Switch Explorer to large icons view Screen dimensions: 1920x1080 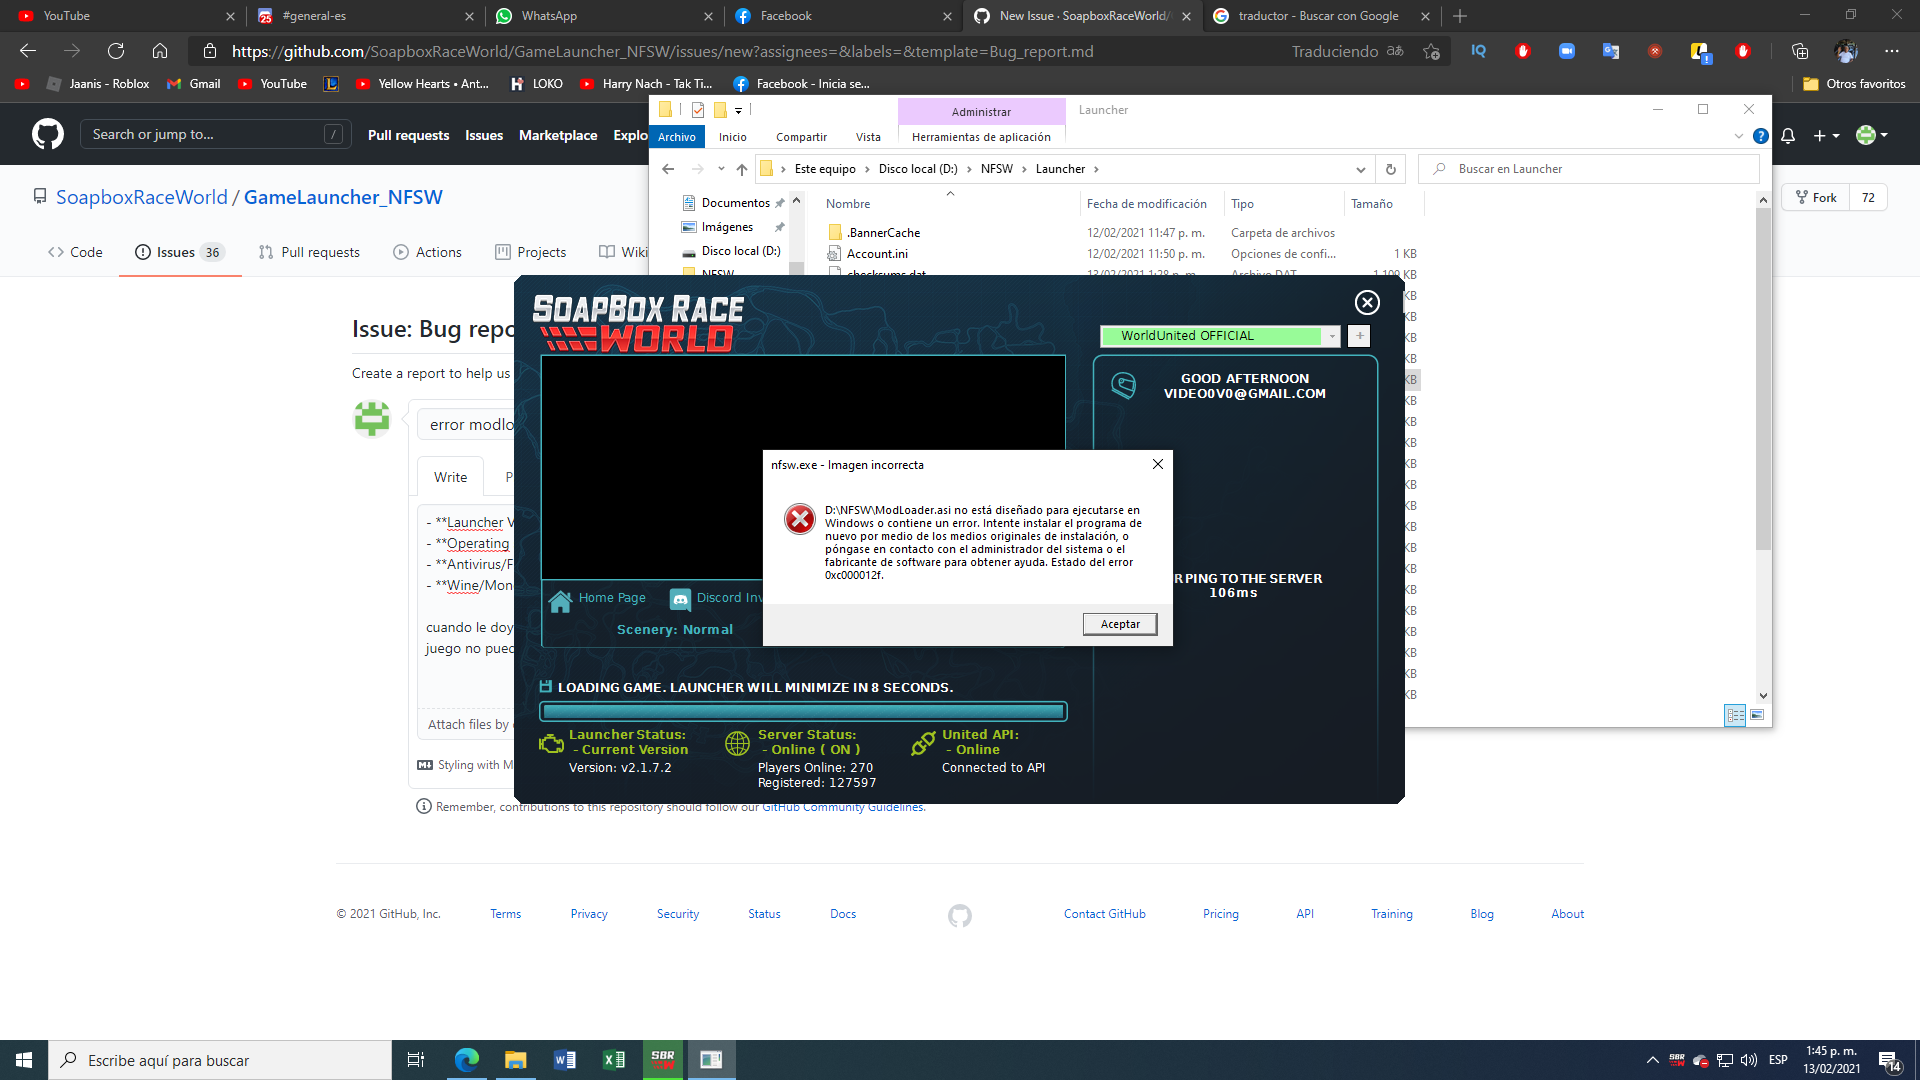[x=1757, y=714]
